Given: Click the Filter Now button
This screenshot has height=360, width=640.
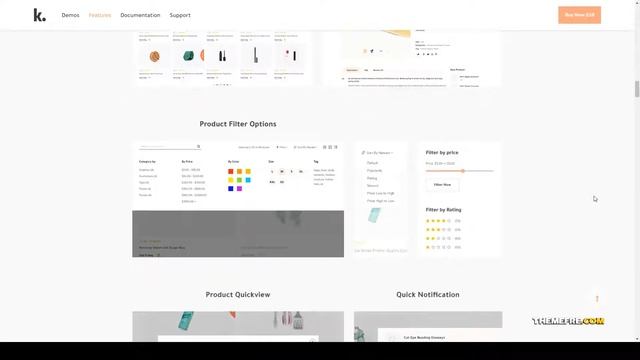Looking at the screenshot, I should point(442,185).
